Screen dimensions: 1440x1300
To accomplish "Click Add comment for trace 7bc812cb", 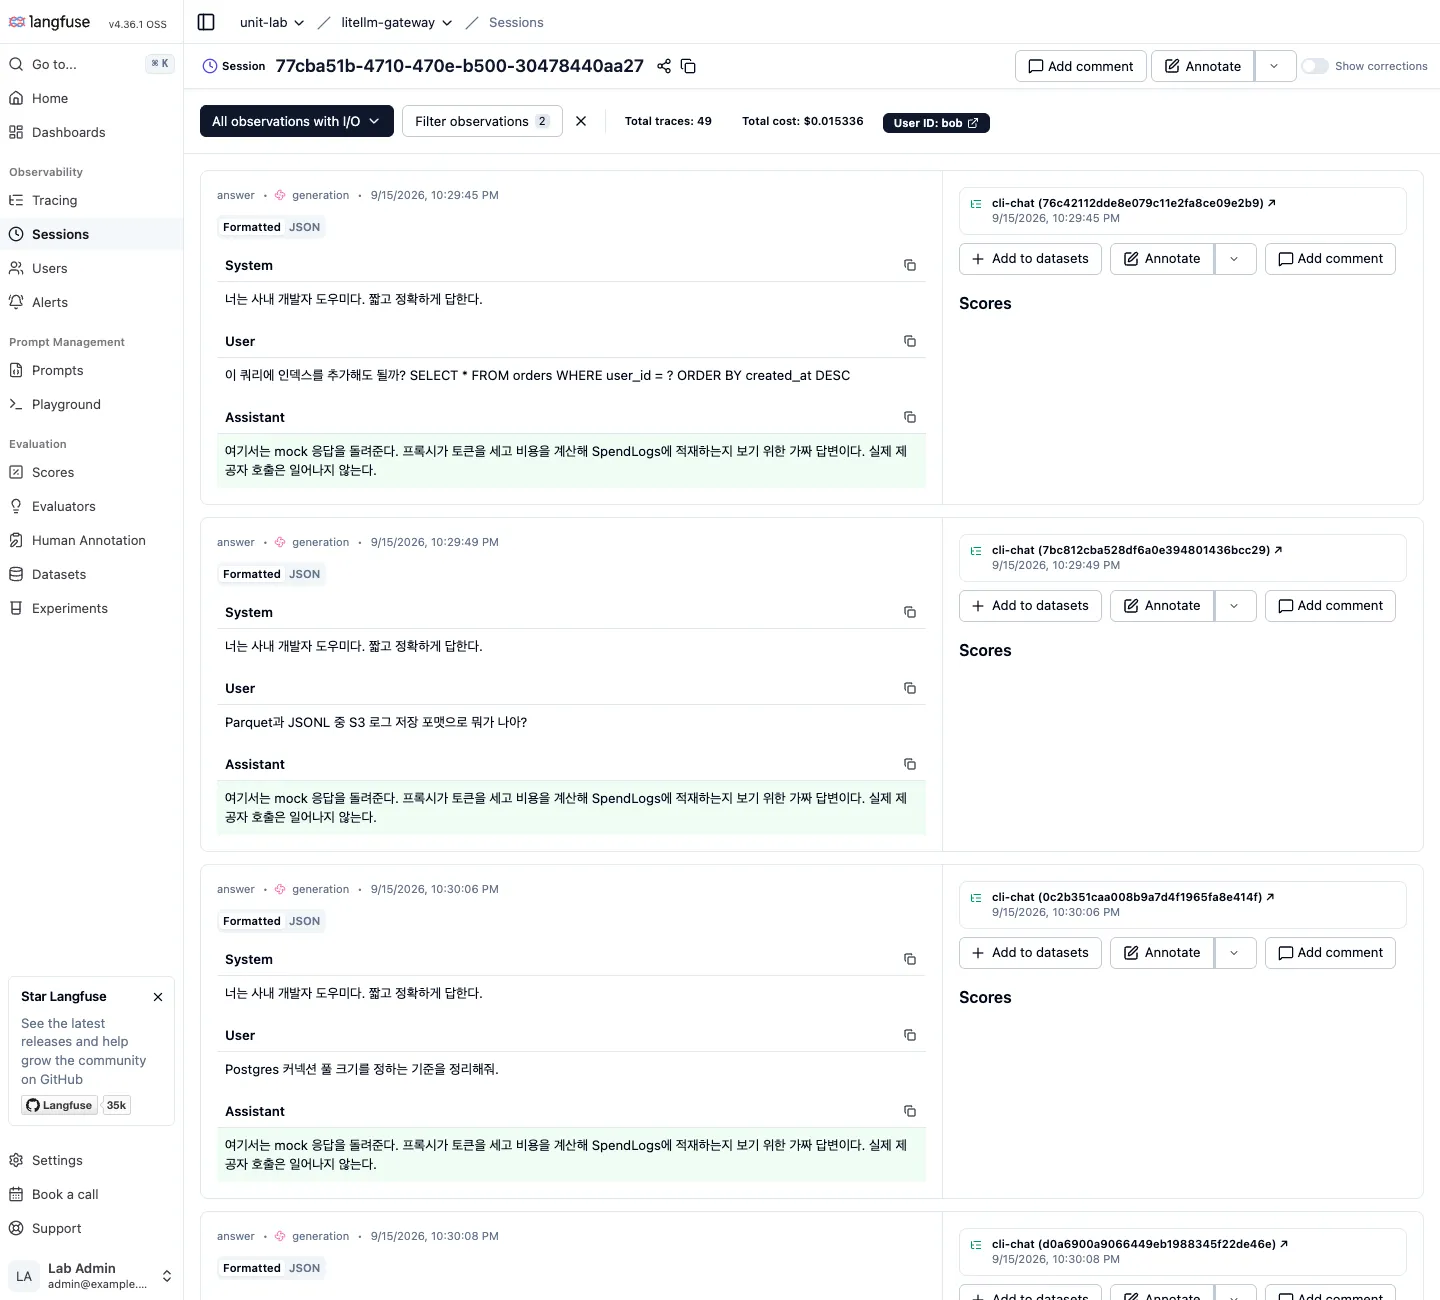I will [1330, 606].
